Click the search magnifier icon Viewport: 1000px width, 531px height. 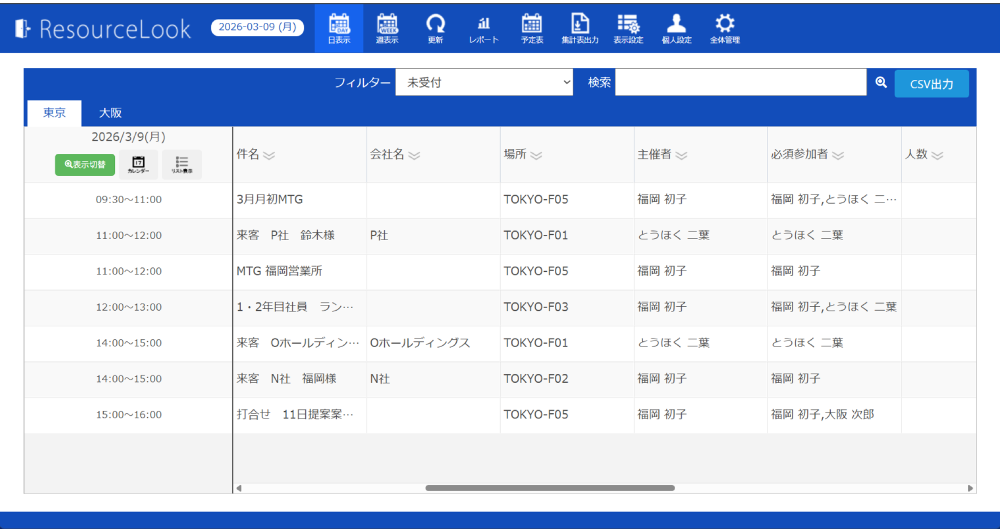(x=881, y=83)
